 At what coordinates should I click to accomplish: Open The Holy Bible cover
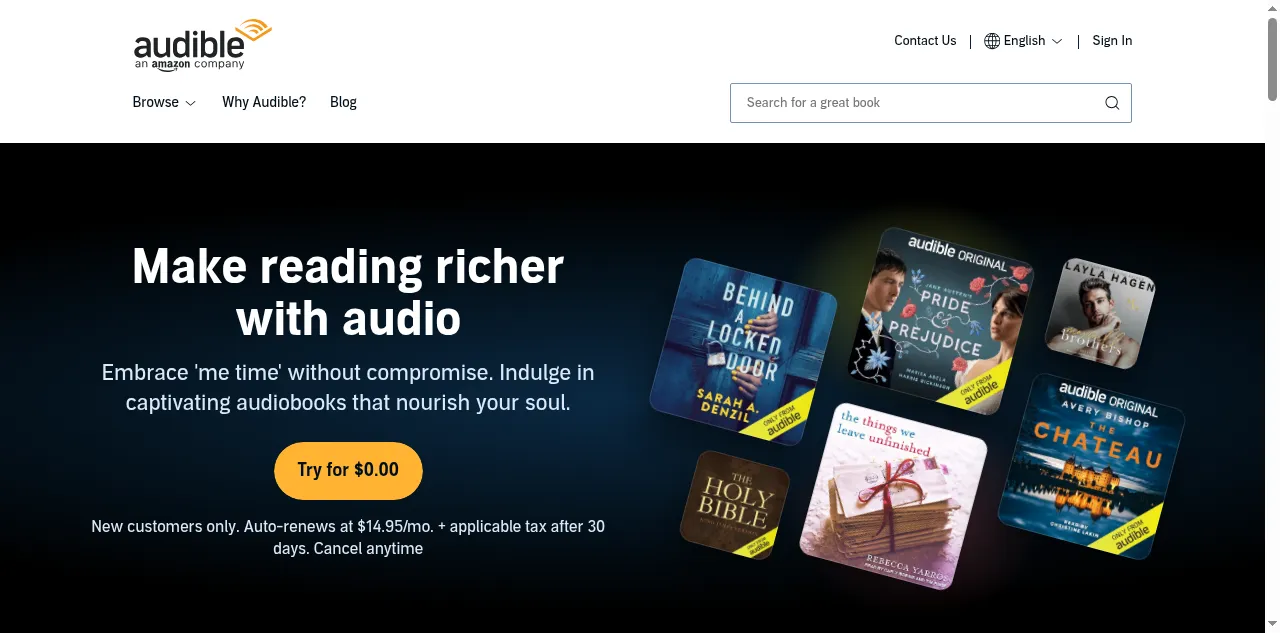tap(735, 505)
